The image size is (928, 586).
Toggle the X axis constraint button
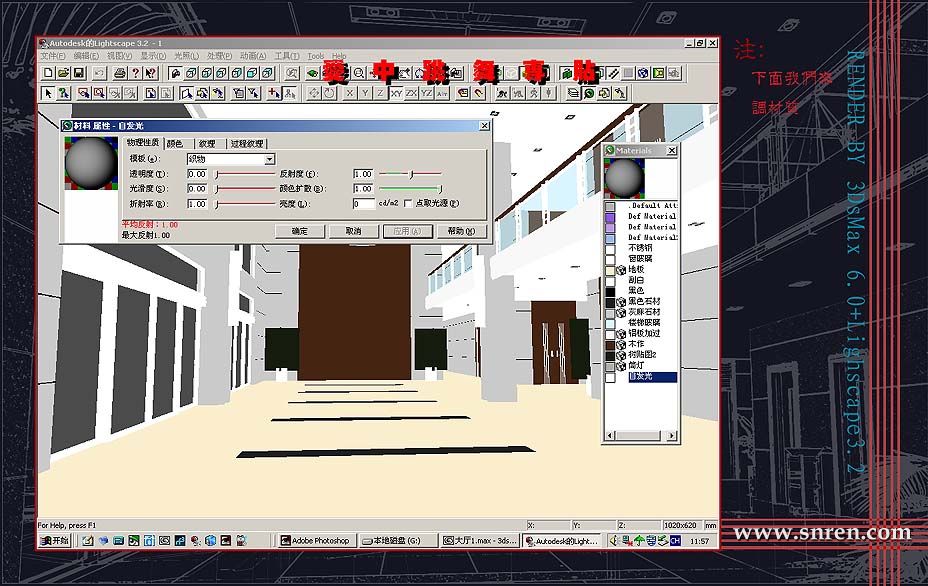click(350, 93)
